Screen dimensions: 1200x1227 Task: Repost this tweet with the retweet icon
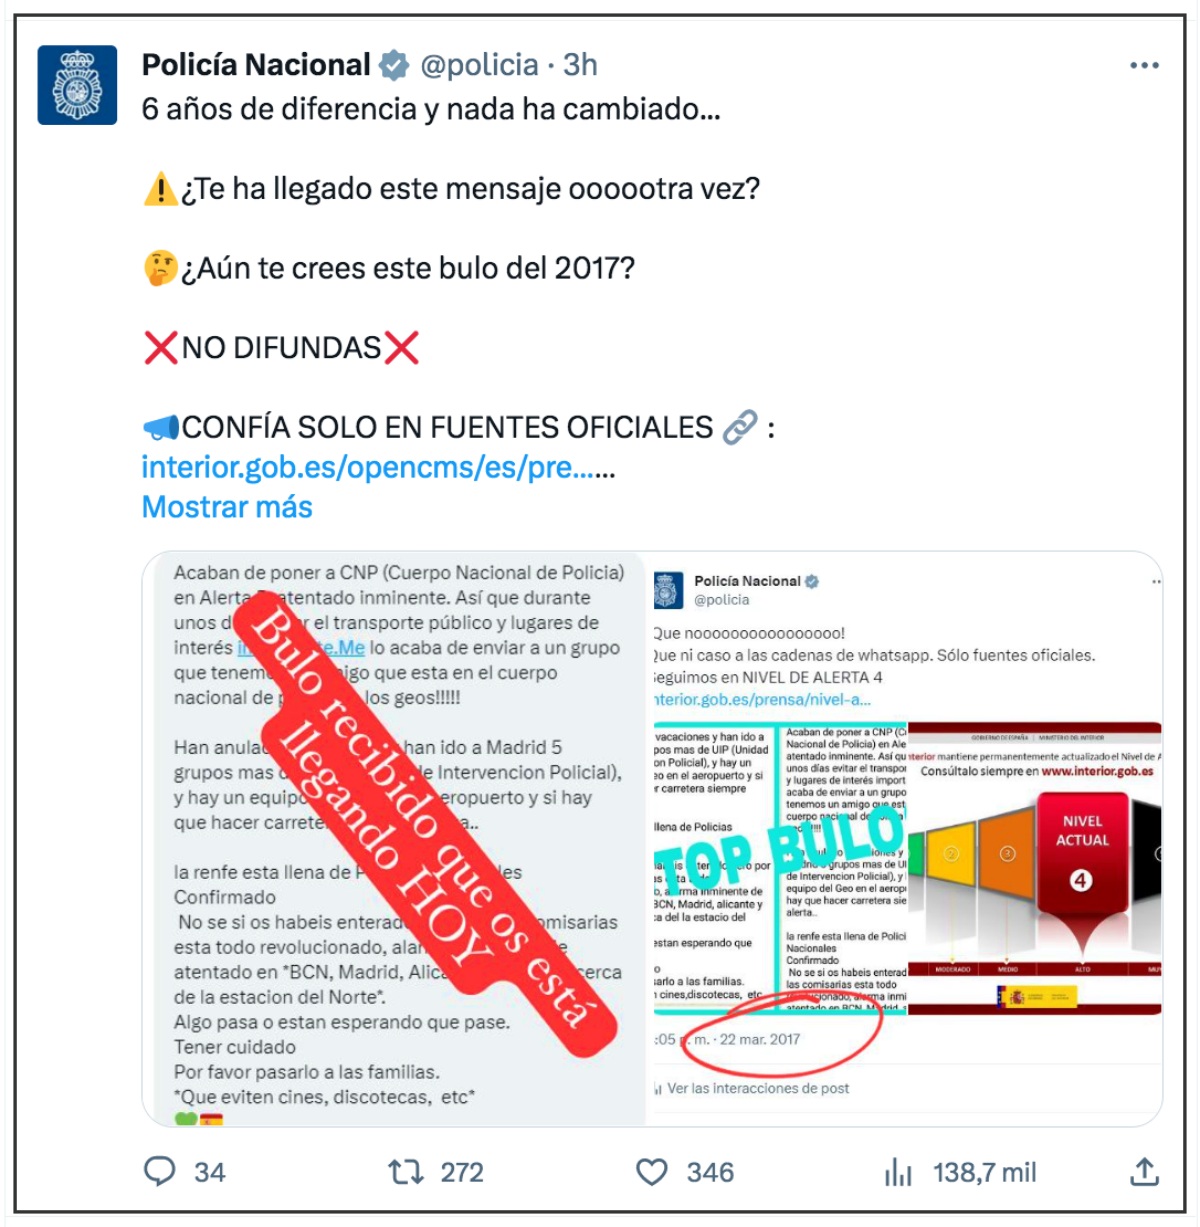(406, 1171)
